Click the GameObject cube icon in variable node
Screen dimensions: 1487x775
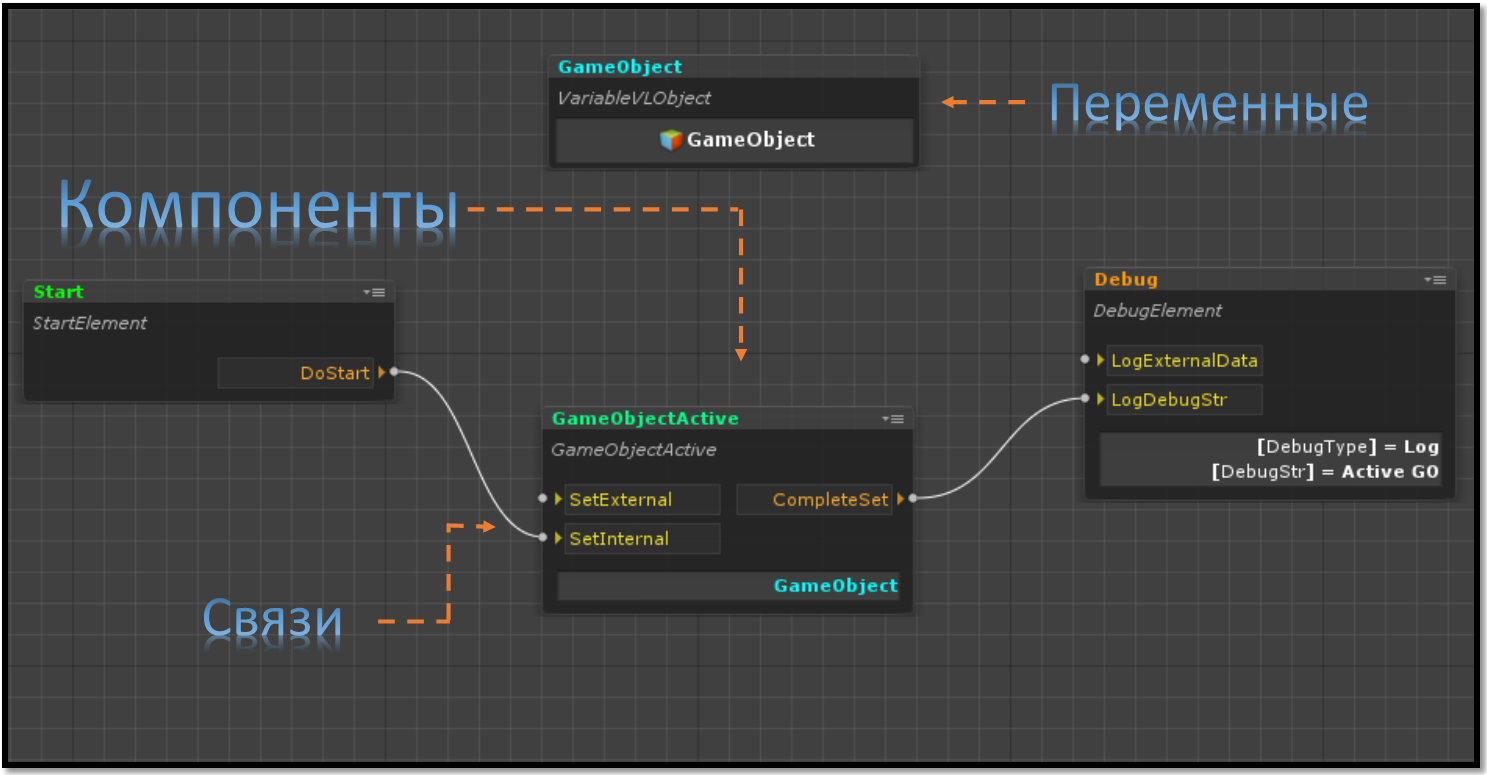(671, 140)
